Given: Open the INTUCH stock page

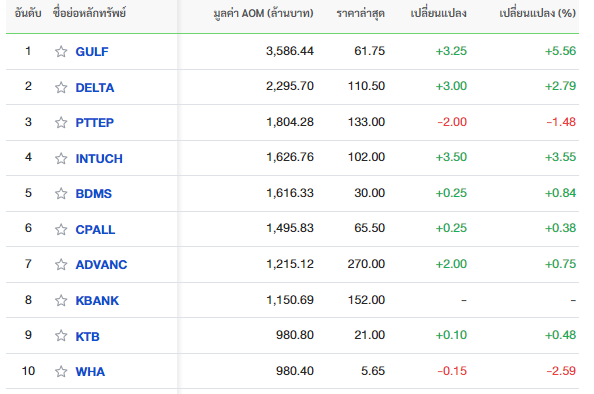Looking at the screenshot, I should click(x=99, y=158).
